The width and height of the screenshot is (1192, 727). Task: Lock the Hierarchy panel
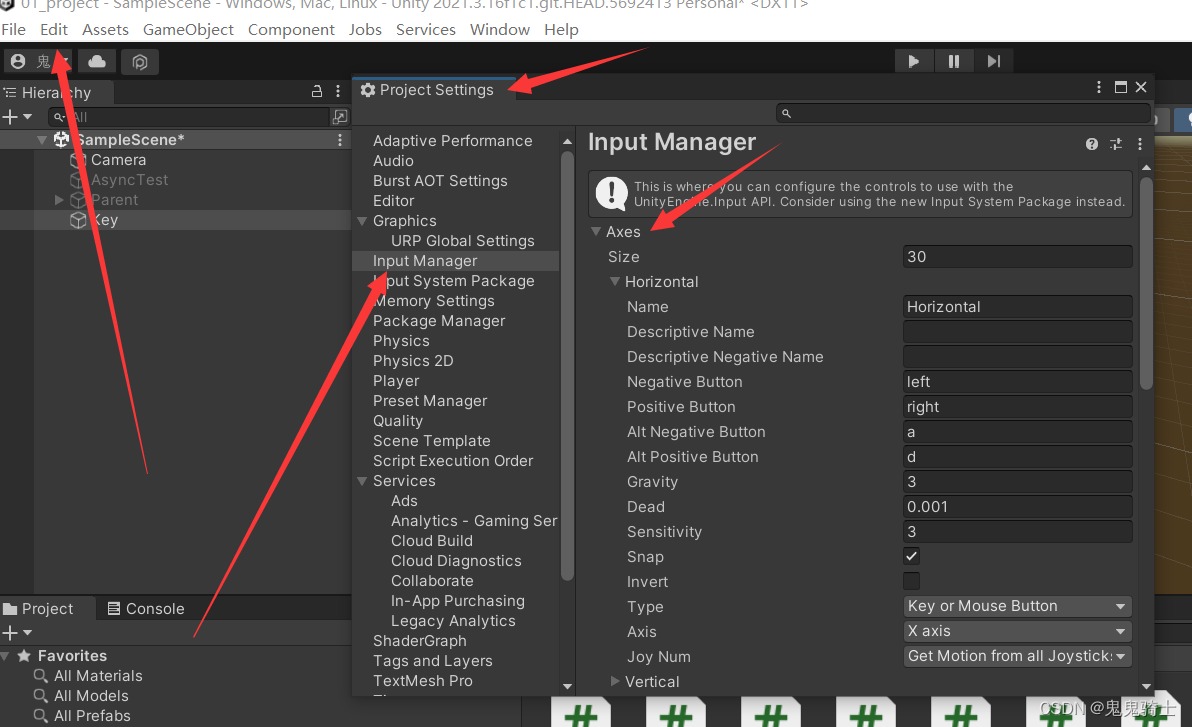point(317,91)
